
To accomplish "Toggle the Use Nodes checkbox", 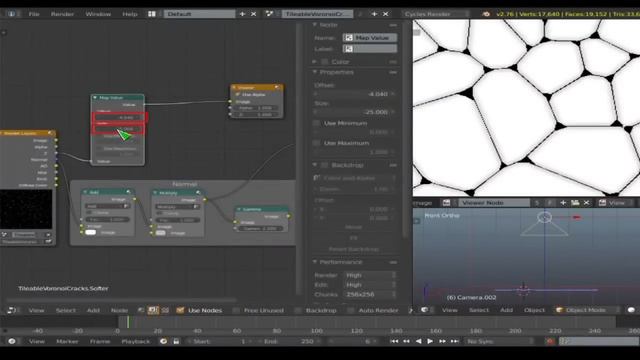I will pyautogui.click(x=180, y=310).
